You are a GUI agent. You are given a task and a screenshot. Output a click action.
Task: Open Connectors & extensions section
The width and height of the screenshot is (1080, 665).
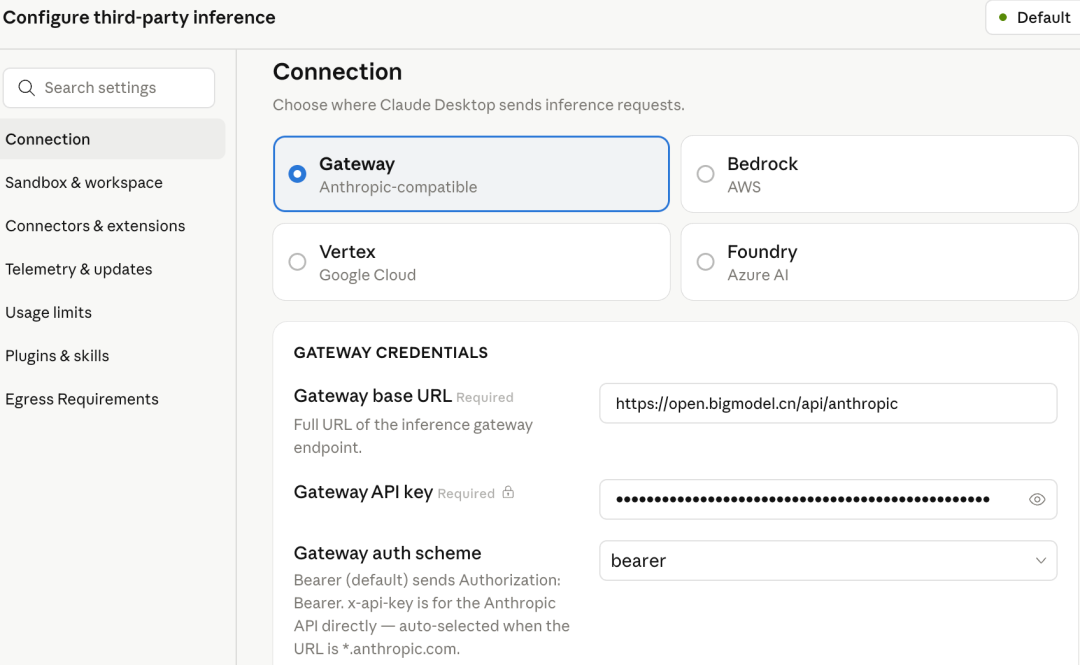(95, 226)
